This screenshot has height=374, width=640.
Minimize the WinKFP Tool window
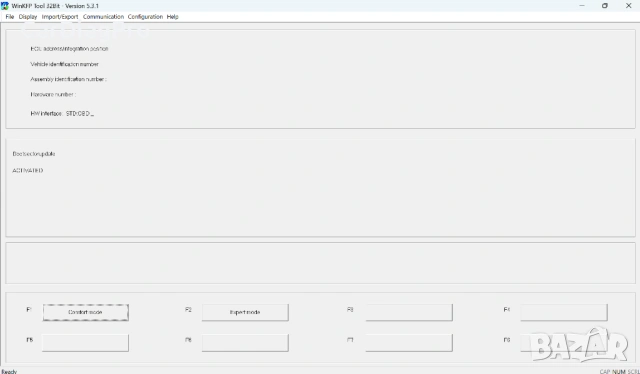(582, 6)
